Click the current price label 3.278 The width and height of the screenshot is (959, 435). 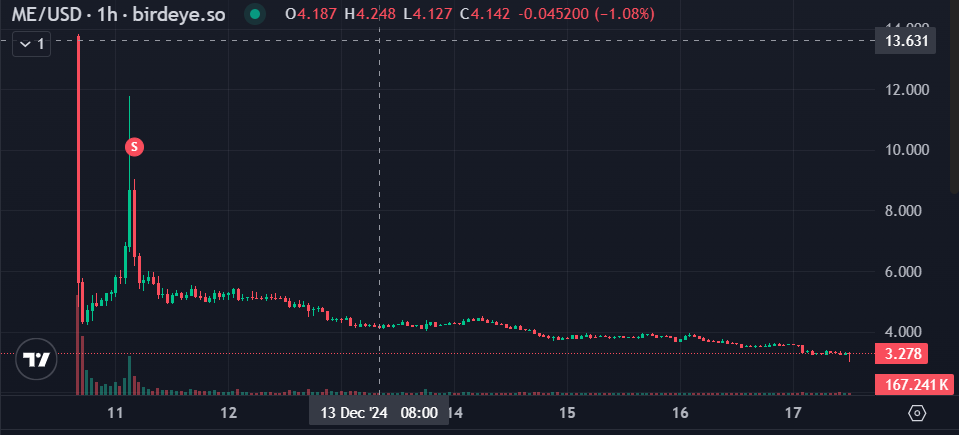click(902, 354)
